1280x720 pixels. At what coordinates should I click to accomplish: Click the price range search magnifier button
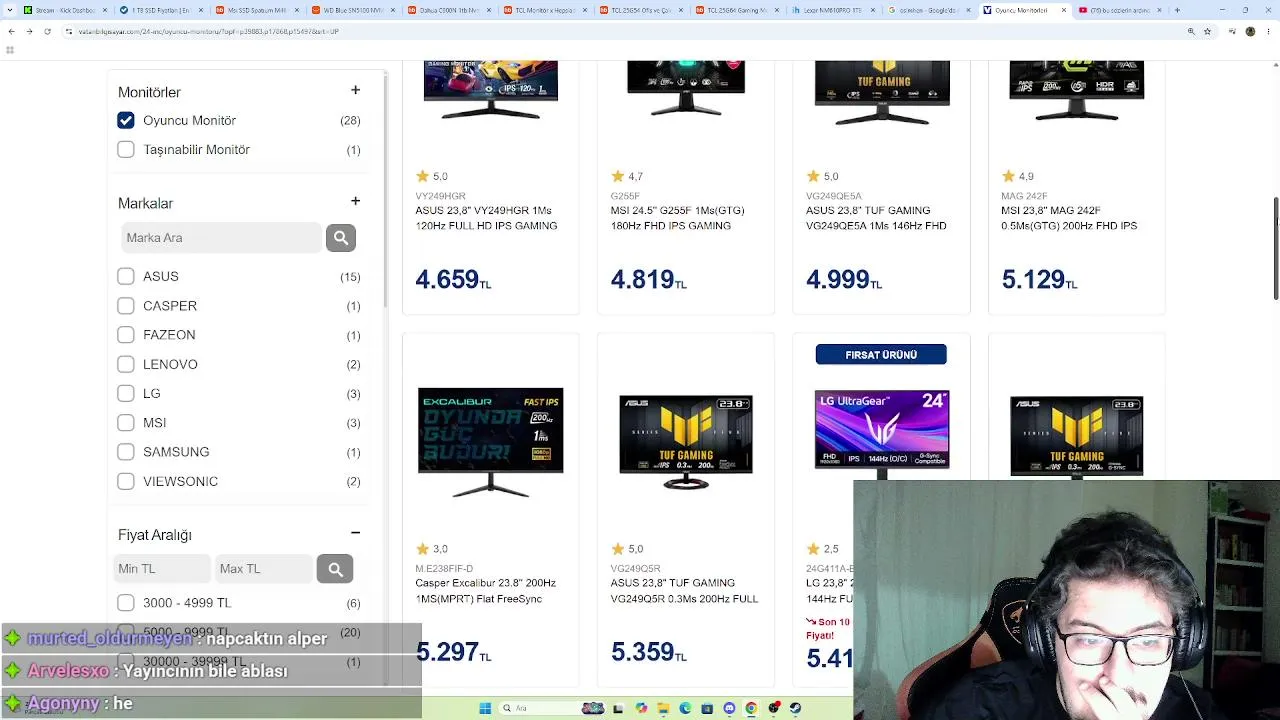tap(335, 569)
